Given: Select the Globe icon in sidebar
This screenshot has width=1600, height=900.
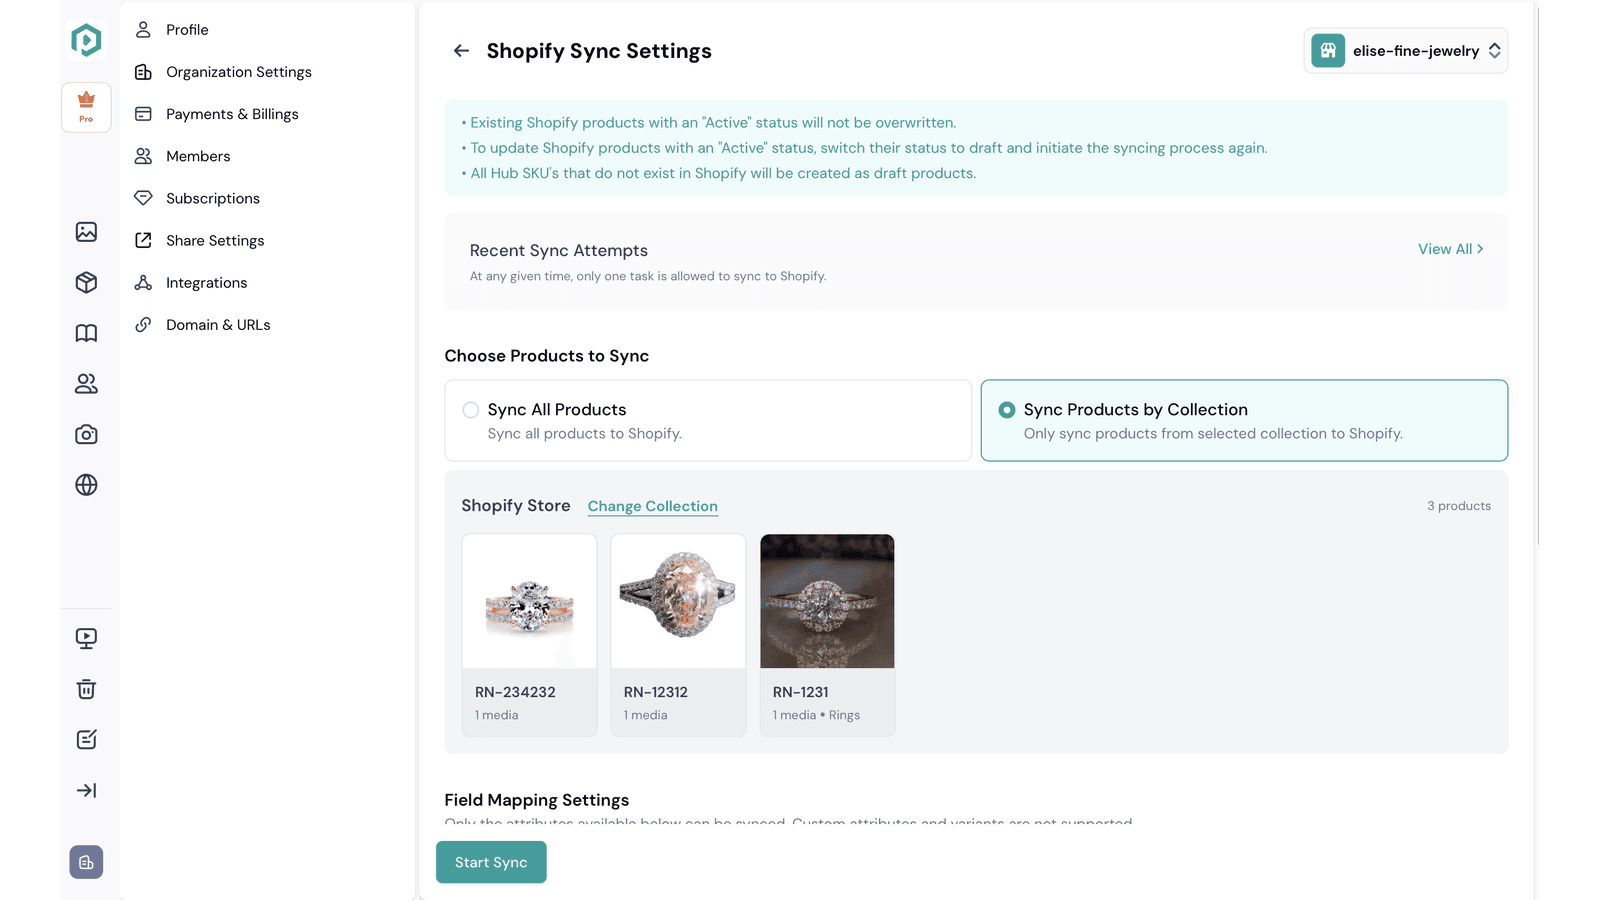Looking at the screenshot, I should click(86, 485).
